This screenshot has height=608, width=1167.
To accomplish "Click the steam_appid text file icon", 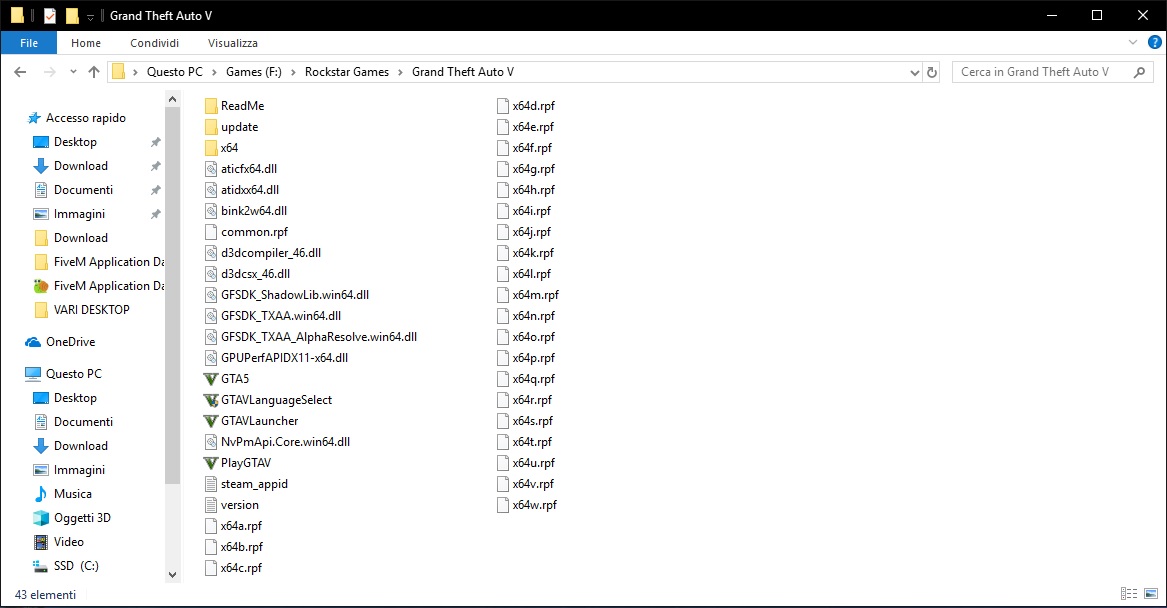I will click(x=211, y=484).
